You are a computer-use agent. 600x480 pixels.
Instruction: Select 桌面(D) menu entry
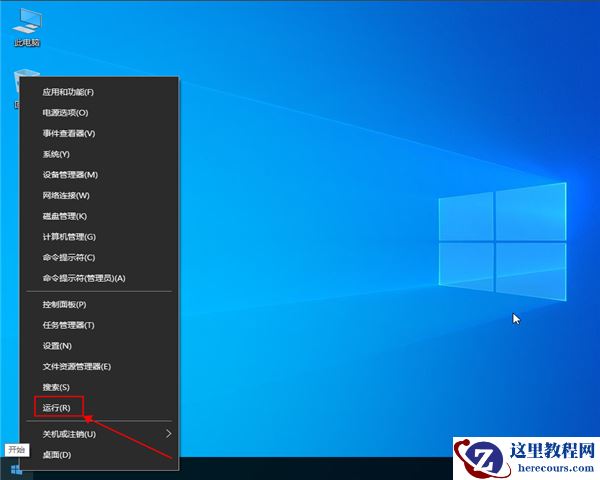click(x=99, y=455)
